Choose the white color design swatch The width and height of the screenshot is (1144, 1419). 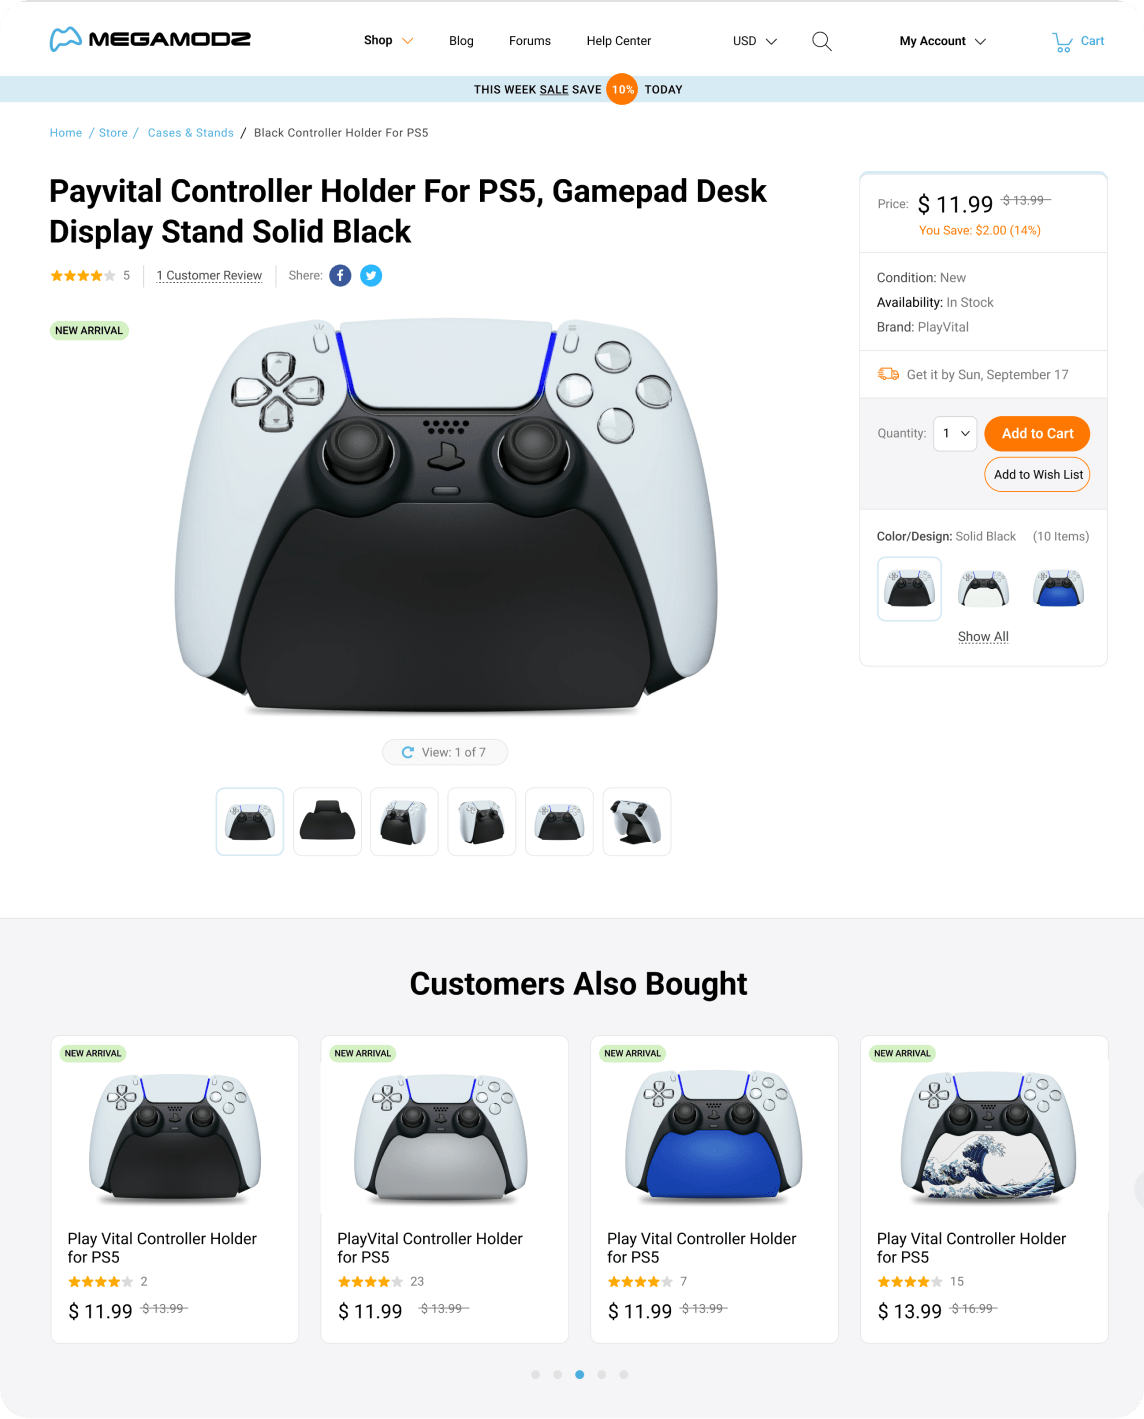click(x=983, y=589)
